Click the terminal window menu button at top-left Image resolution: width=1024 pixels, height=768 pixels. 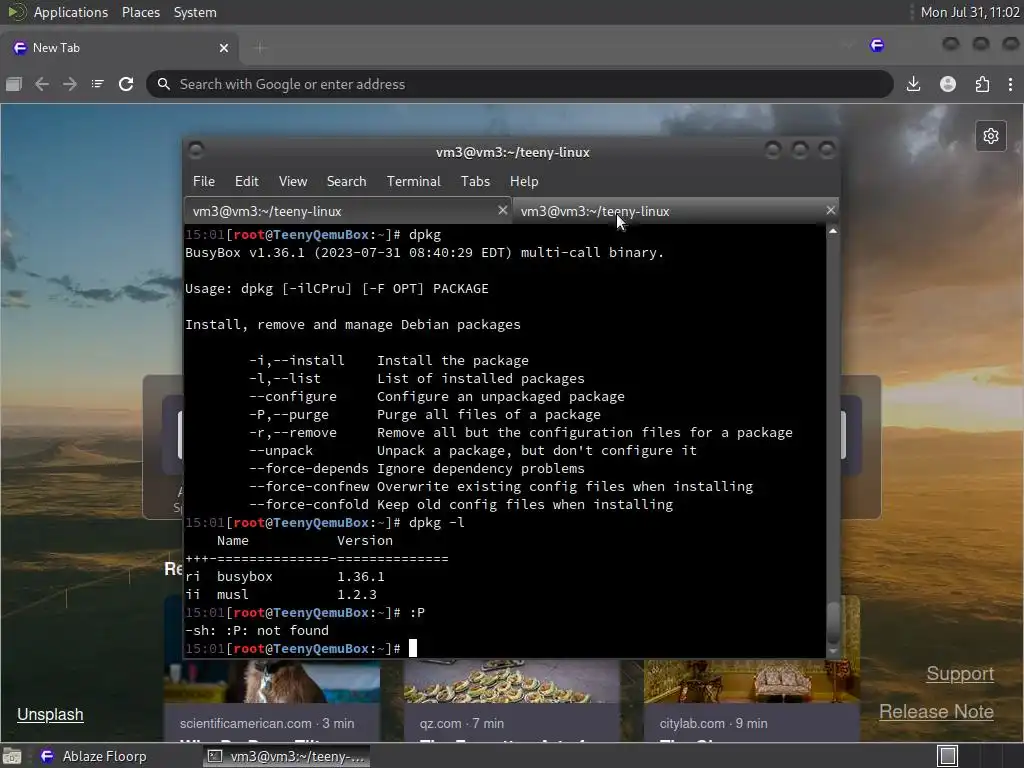pyautogui.click(x=196, y=151)
